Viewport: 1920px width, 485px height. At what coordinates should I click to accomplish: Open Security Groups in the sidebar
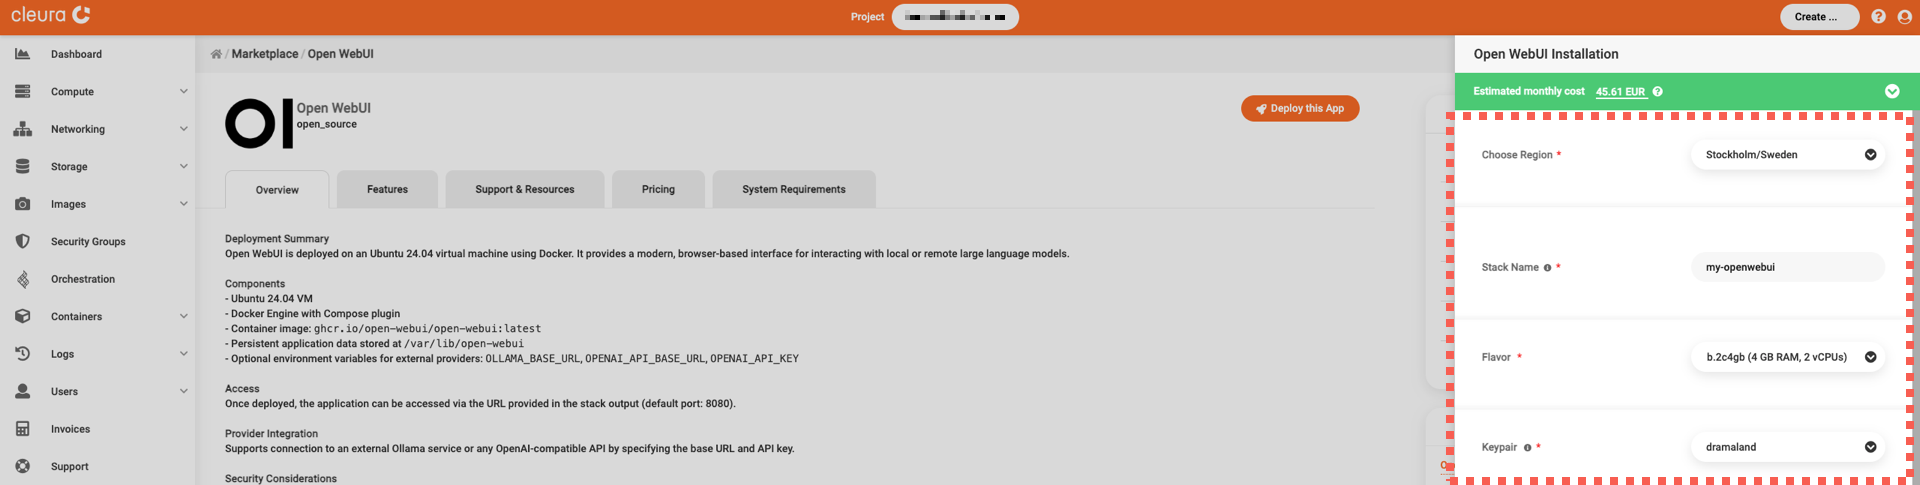88,241
